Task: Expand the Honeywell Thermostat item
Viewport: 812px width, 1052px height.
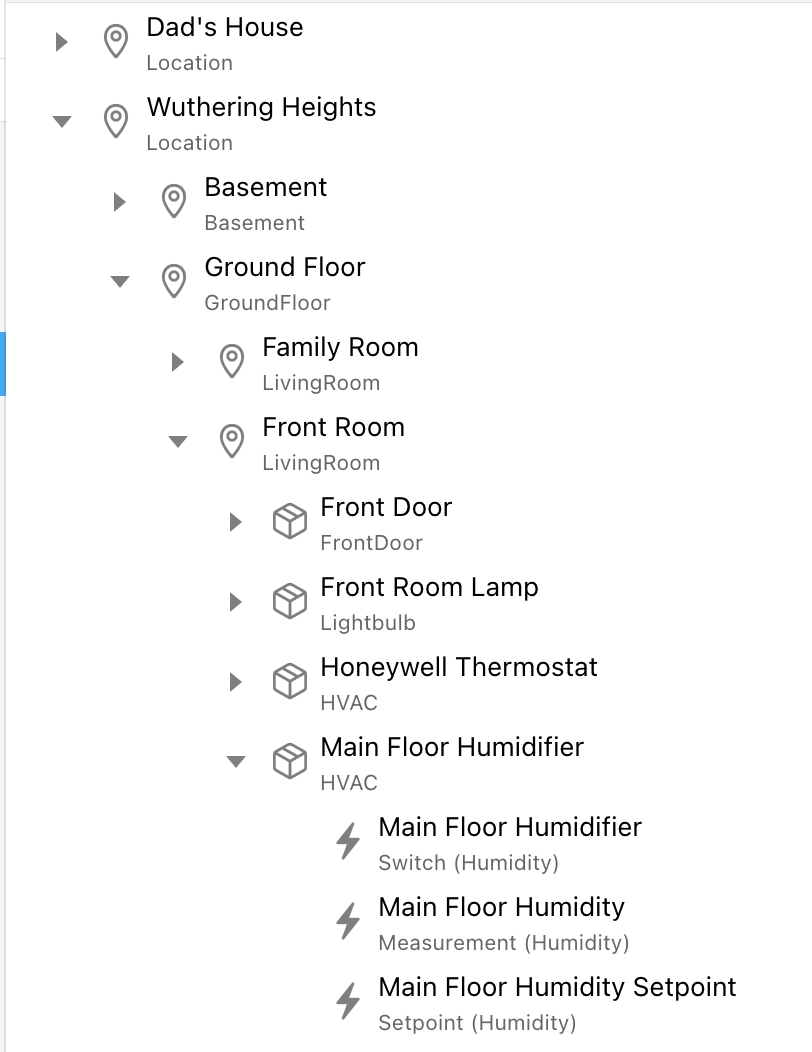Action: pyautogui.click(x=235, y=682)
